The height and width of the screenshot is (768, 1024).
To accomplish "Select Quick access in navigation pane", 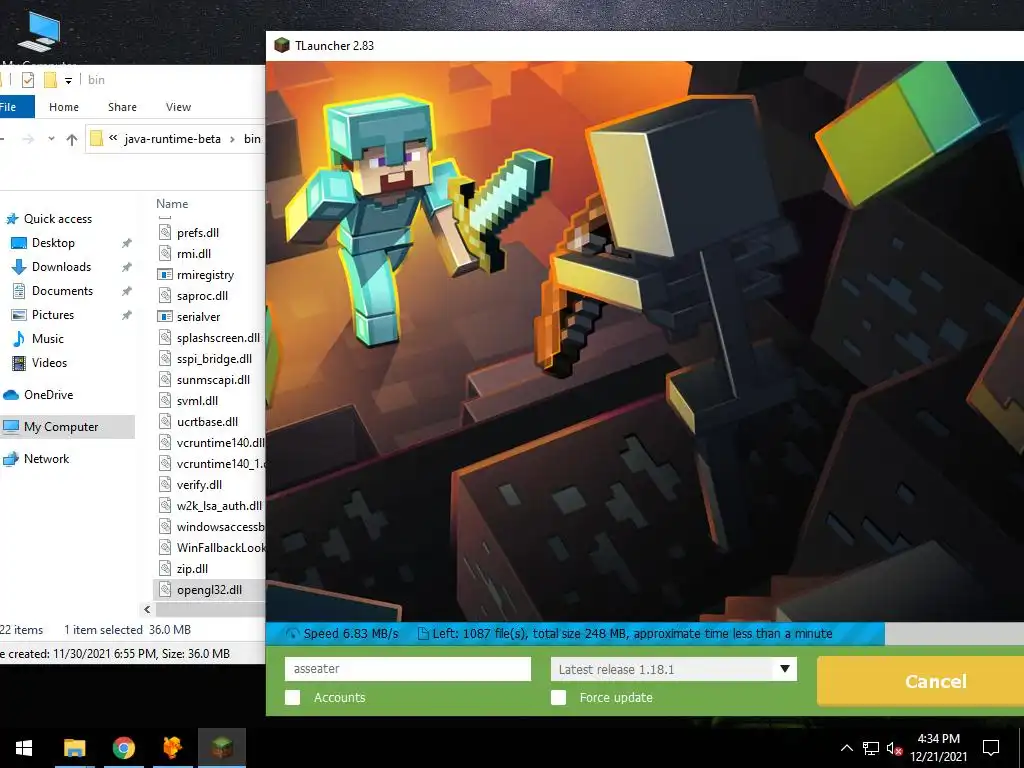I will click(57, 219).
